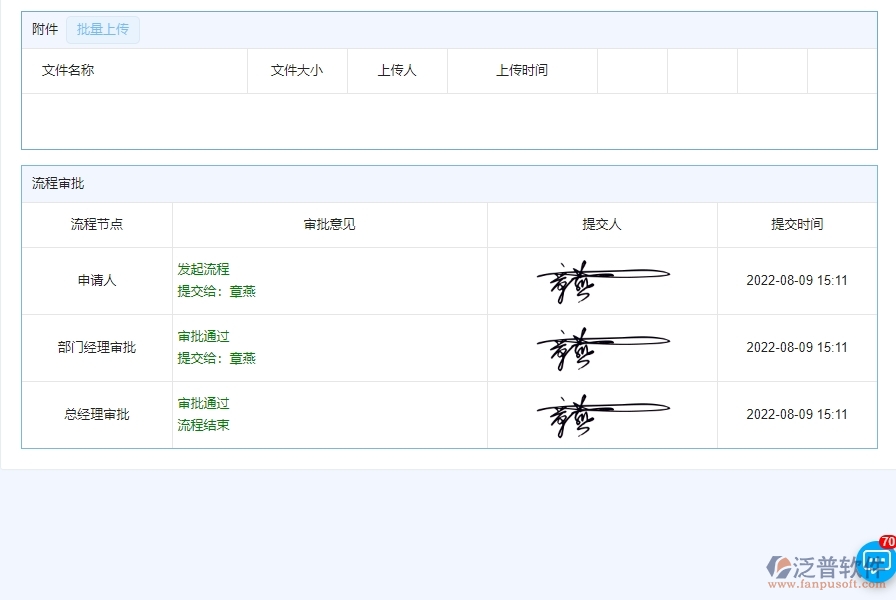896x600 pixels.
Task: Click the 流程节点 column header
Action: pyautogui.click(x=96, y=224)
